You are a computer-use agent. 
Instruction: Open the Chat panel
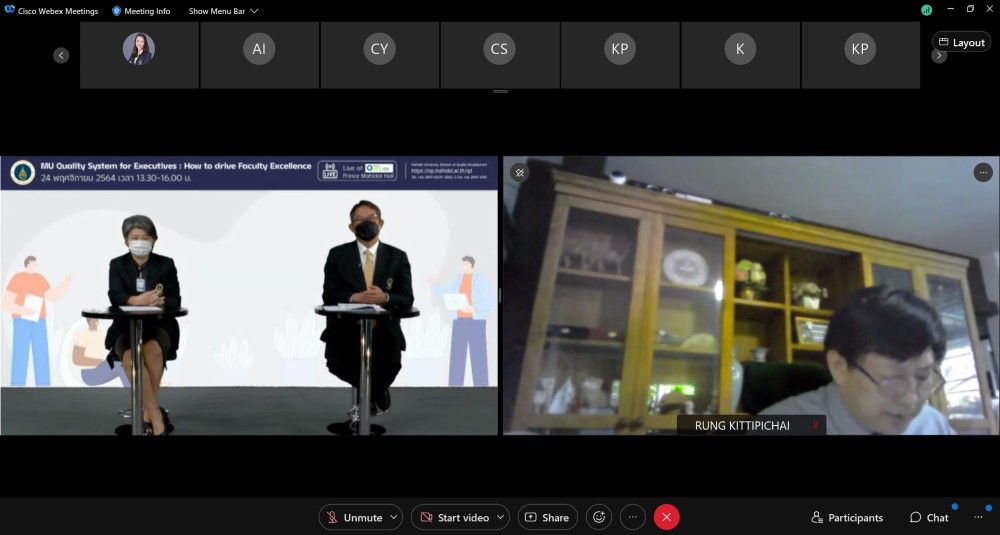pyautogui.click(x=929, y=517)
